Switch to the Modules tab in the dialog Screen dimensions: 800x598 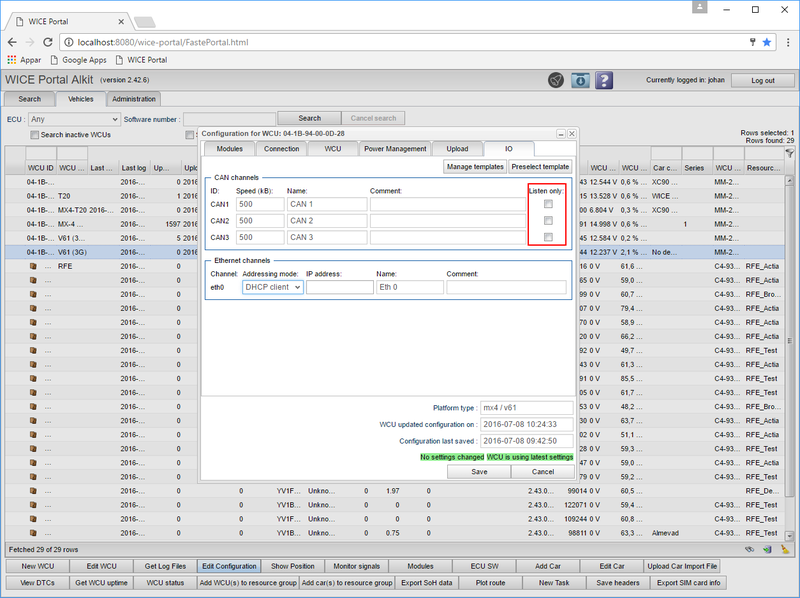click(230, 149)
